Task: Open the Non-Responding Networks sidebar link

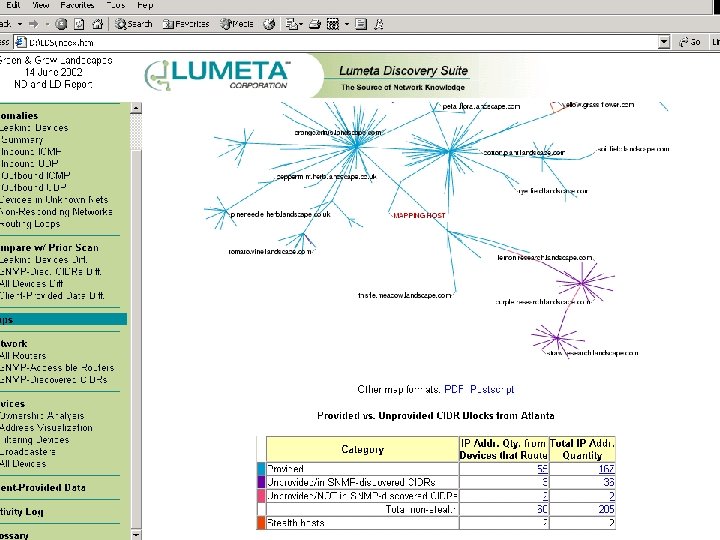Action: (x=56, y=212)
